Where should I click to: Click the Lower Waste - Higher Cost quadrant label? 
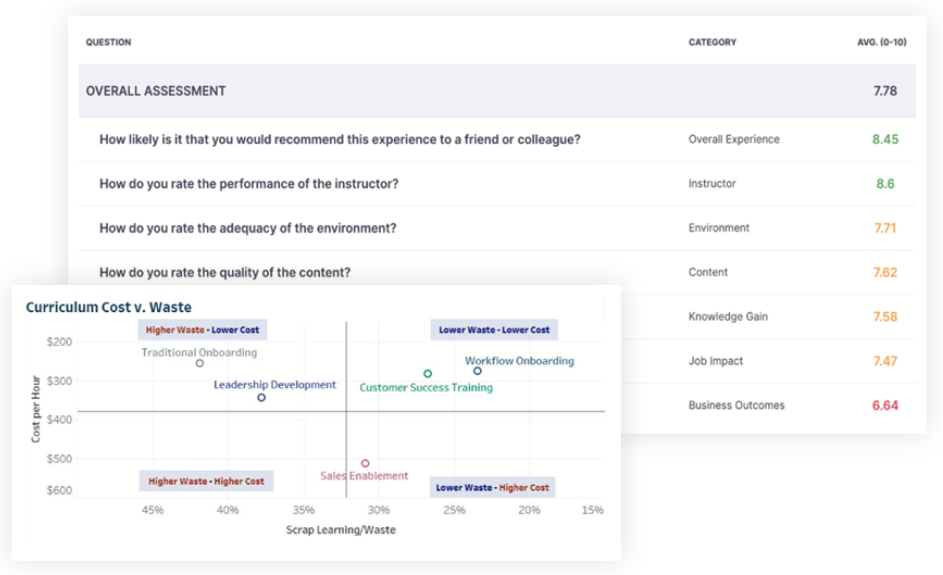coord(493,488)
